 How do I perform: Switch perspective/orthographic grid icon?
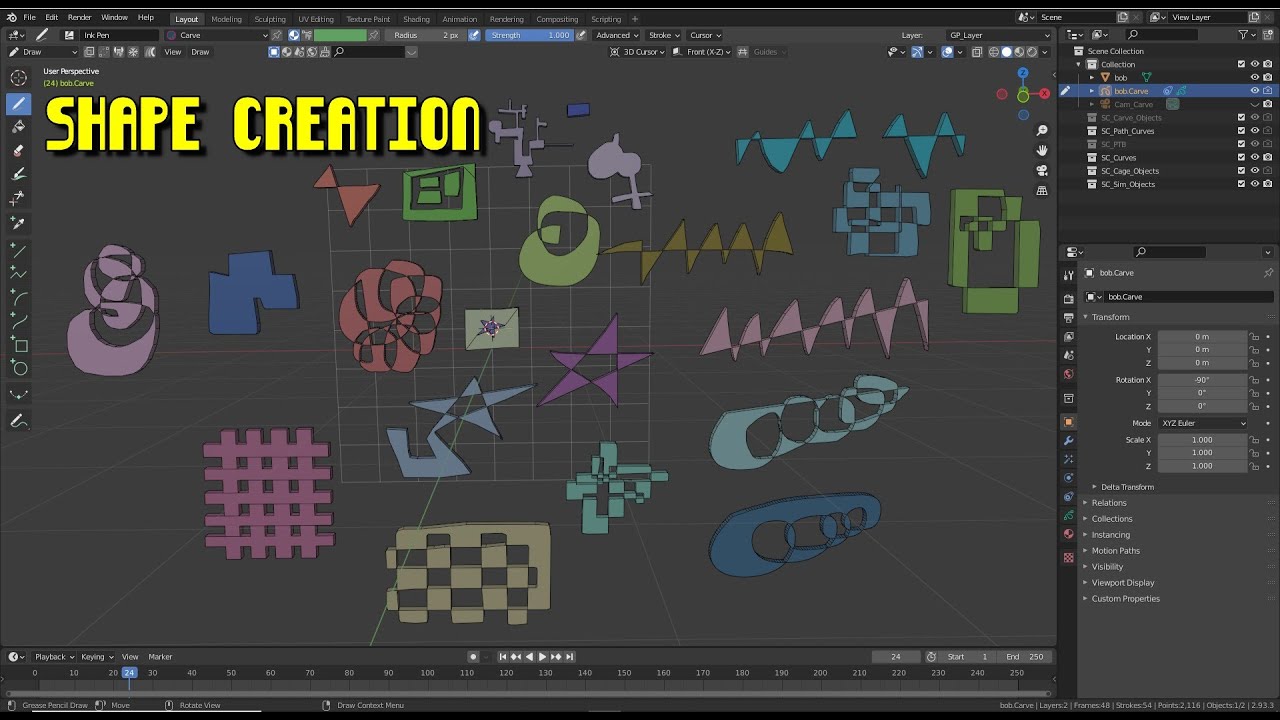[1042, 191]
